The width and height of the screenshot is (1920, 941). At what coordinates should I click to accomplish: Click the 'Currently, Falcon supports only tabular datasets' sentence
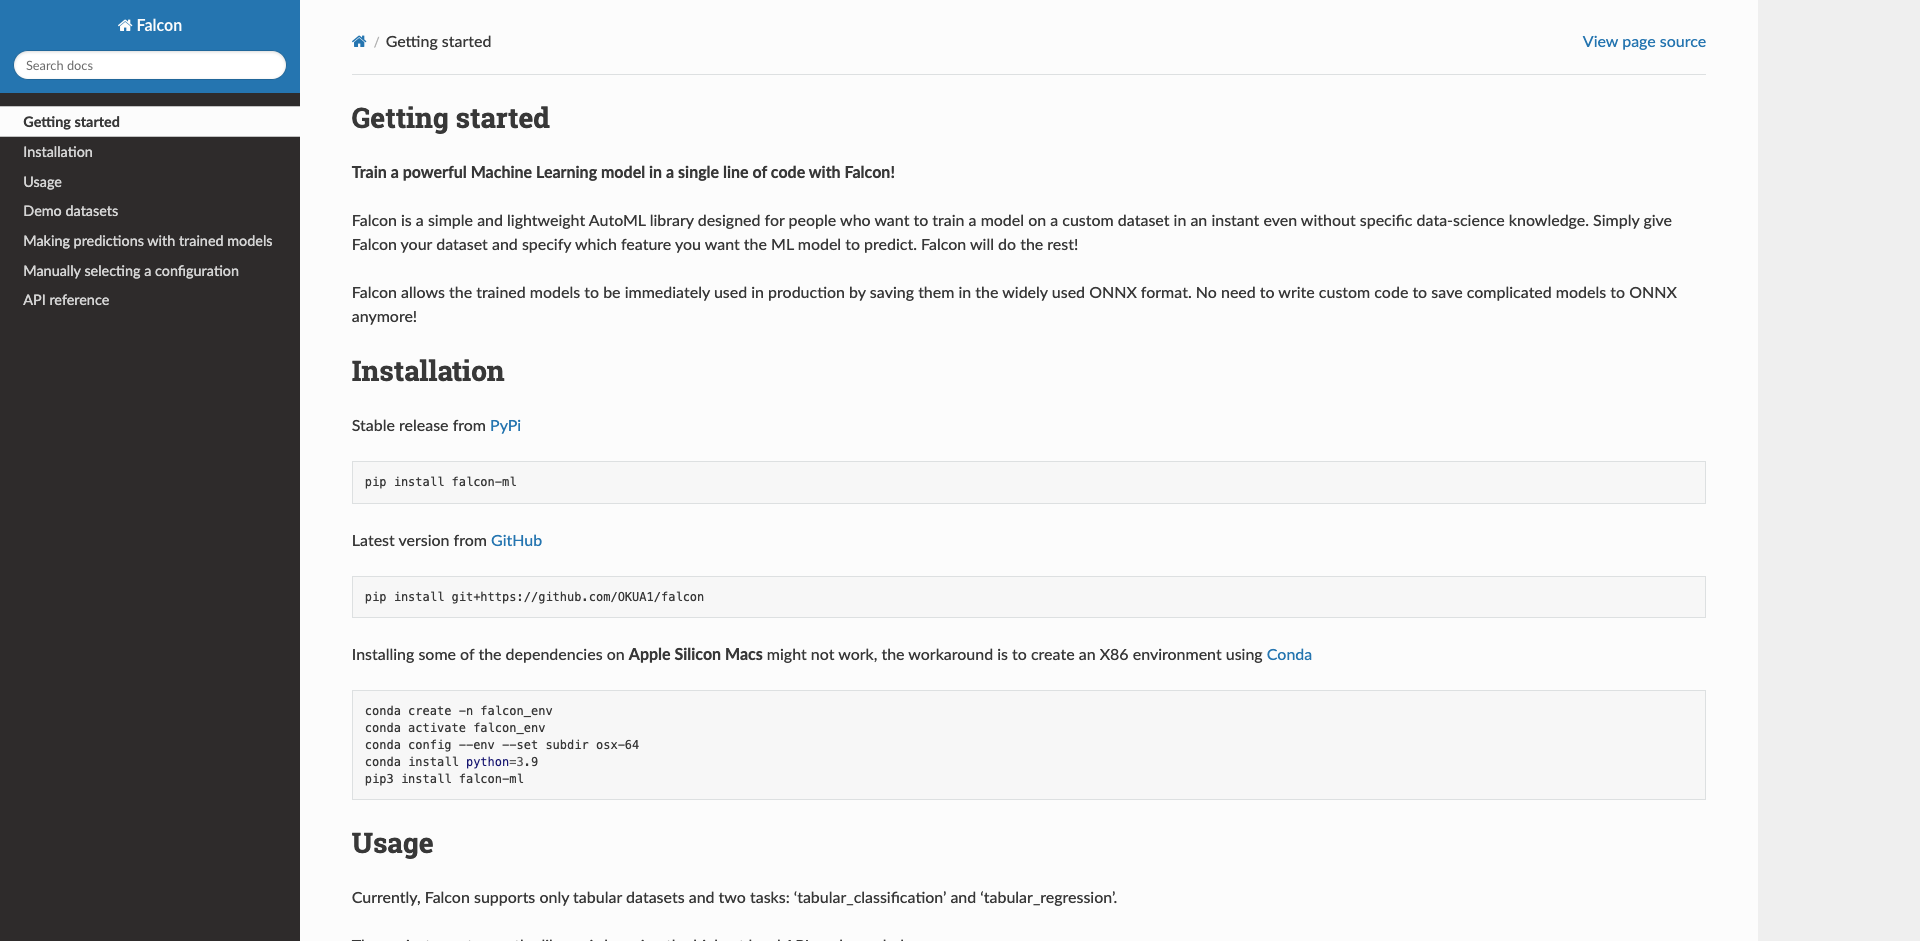point(735,898)
